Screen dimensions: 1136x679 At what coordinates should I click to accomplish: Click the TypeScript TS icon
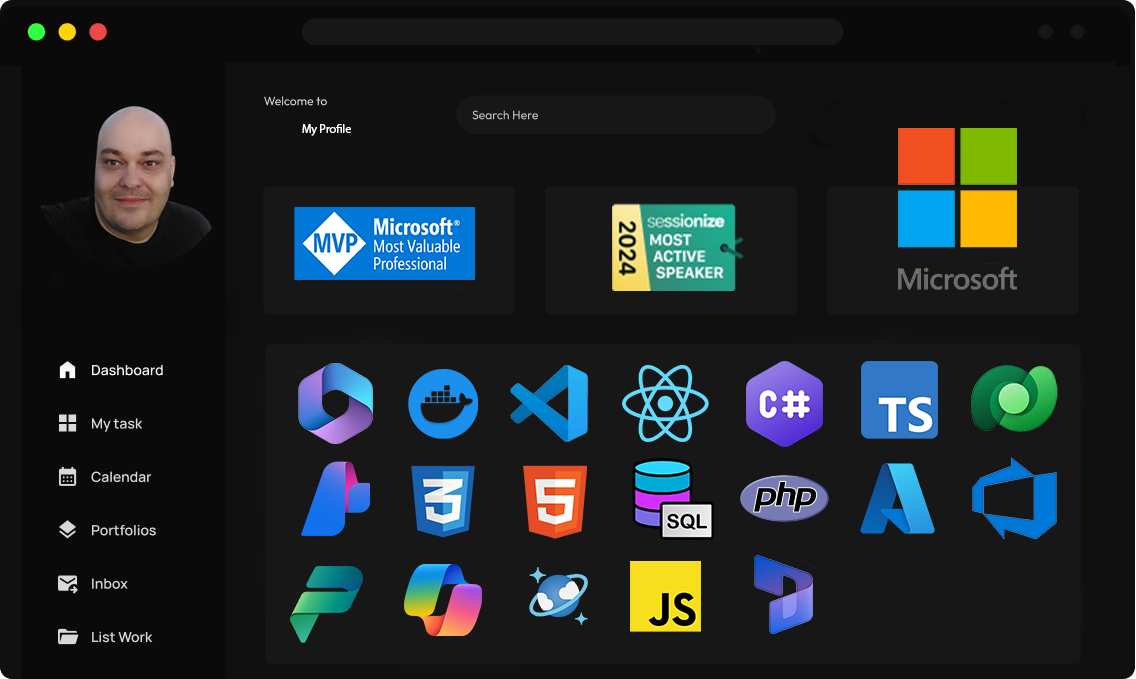pos(899,400)
